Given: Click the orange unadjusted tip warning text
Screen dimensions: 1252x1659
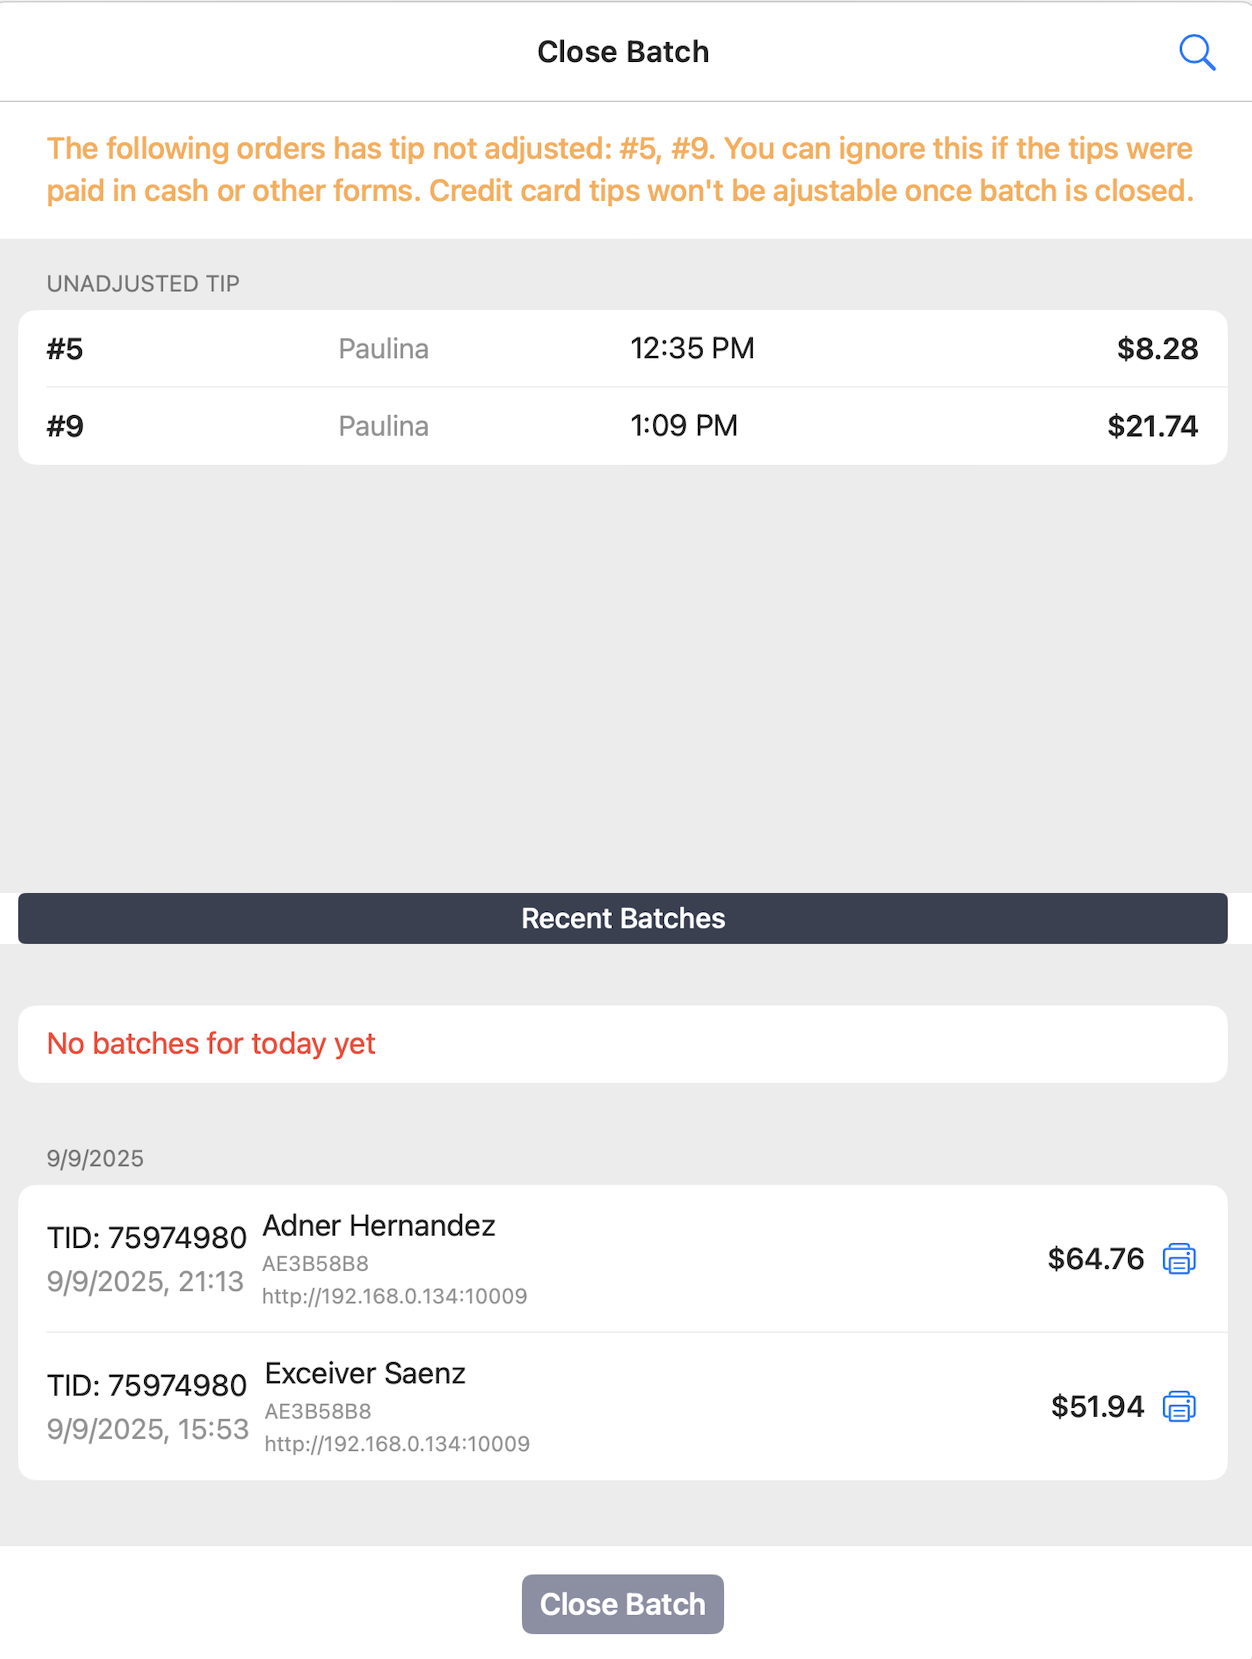Looking at the screenshot, I should (620, 170).
